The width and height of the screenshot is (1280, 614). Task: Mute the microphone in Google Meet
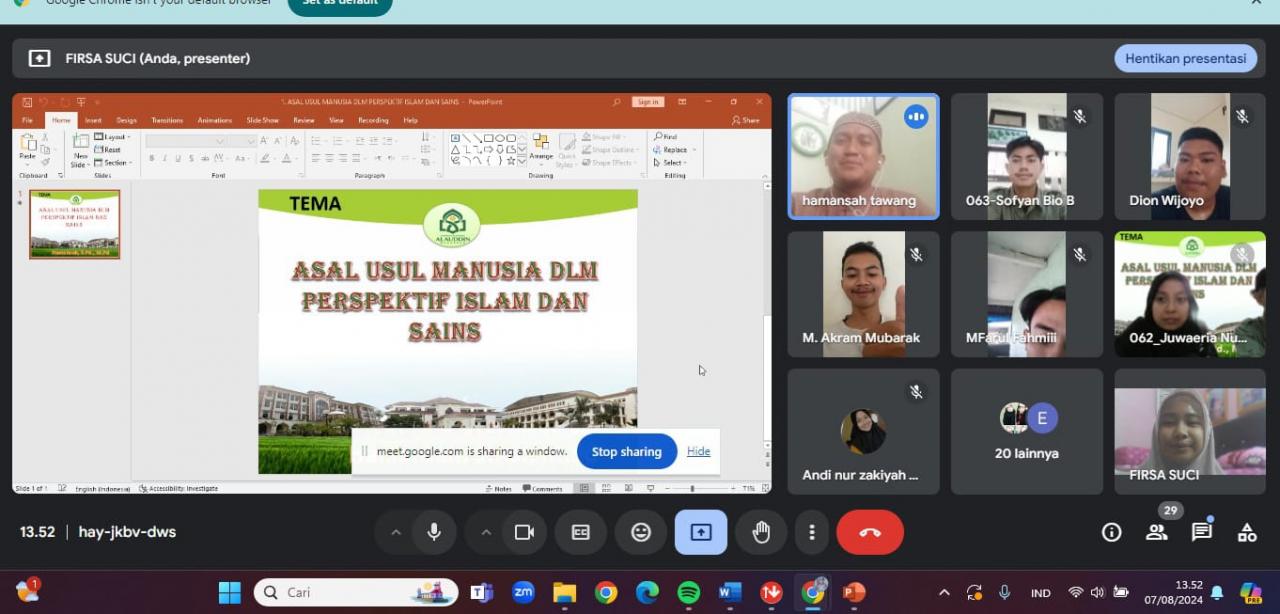point(434,532)
